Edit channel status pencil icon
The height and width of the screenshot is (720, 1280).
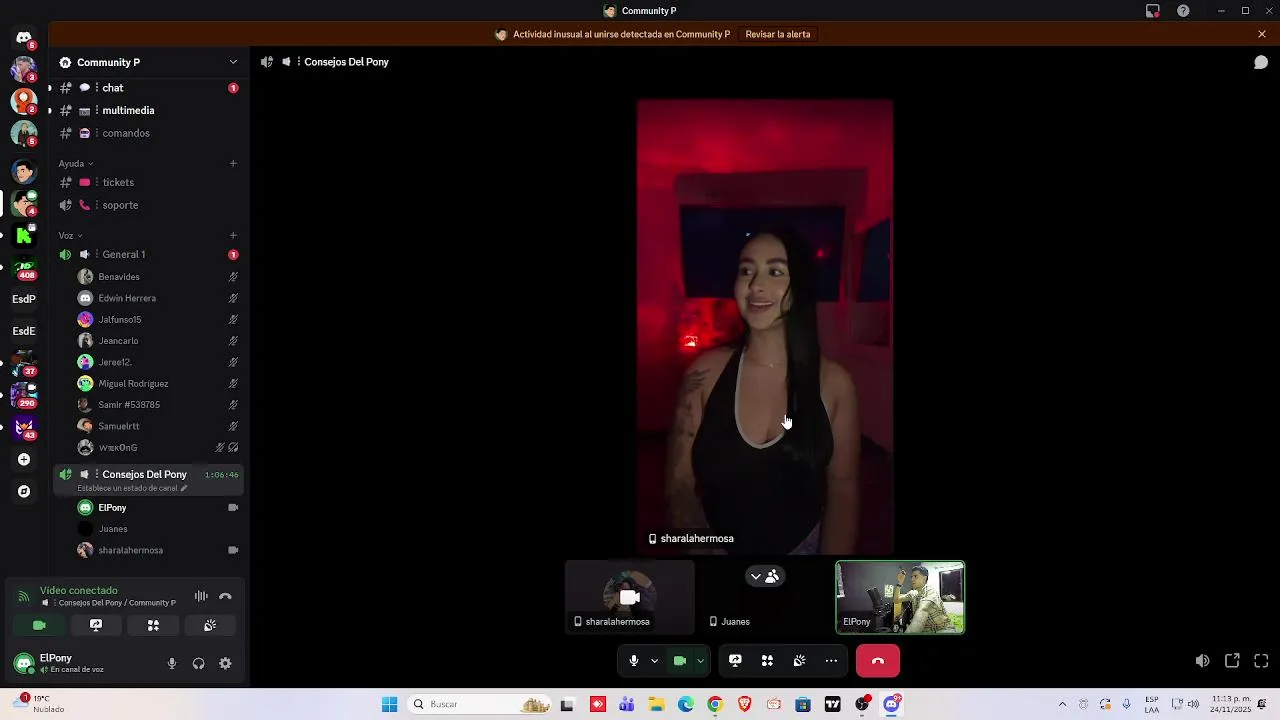184,488
